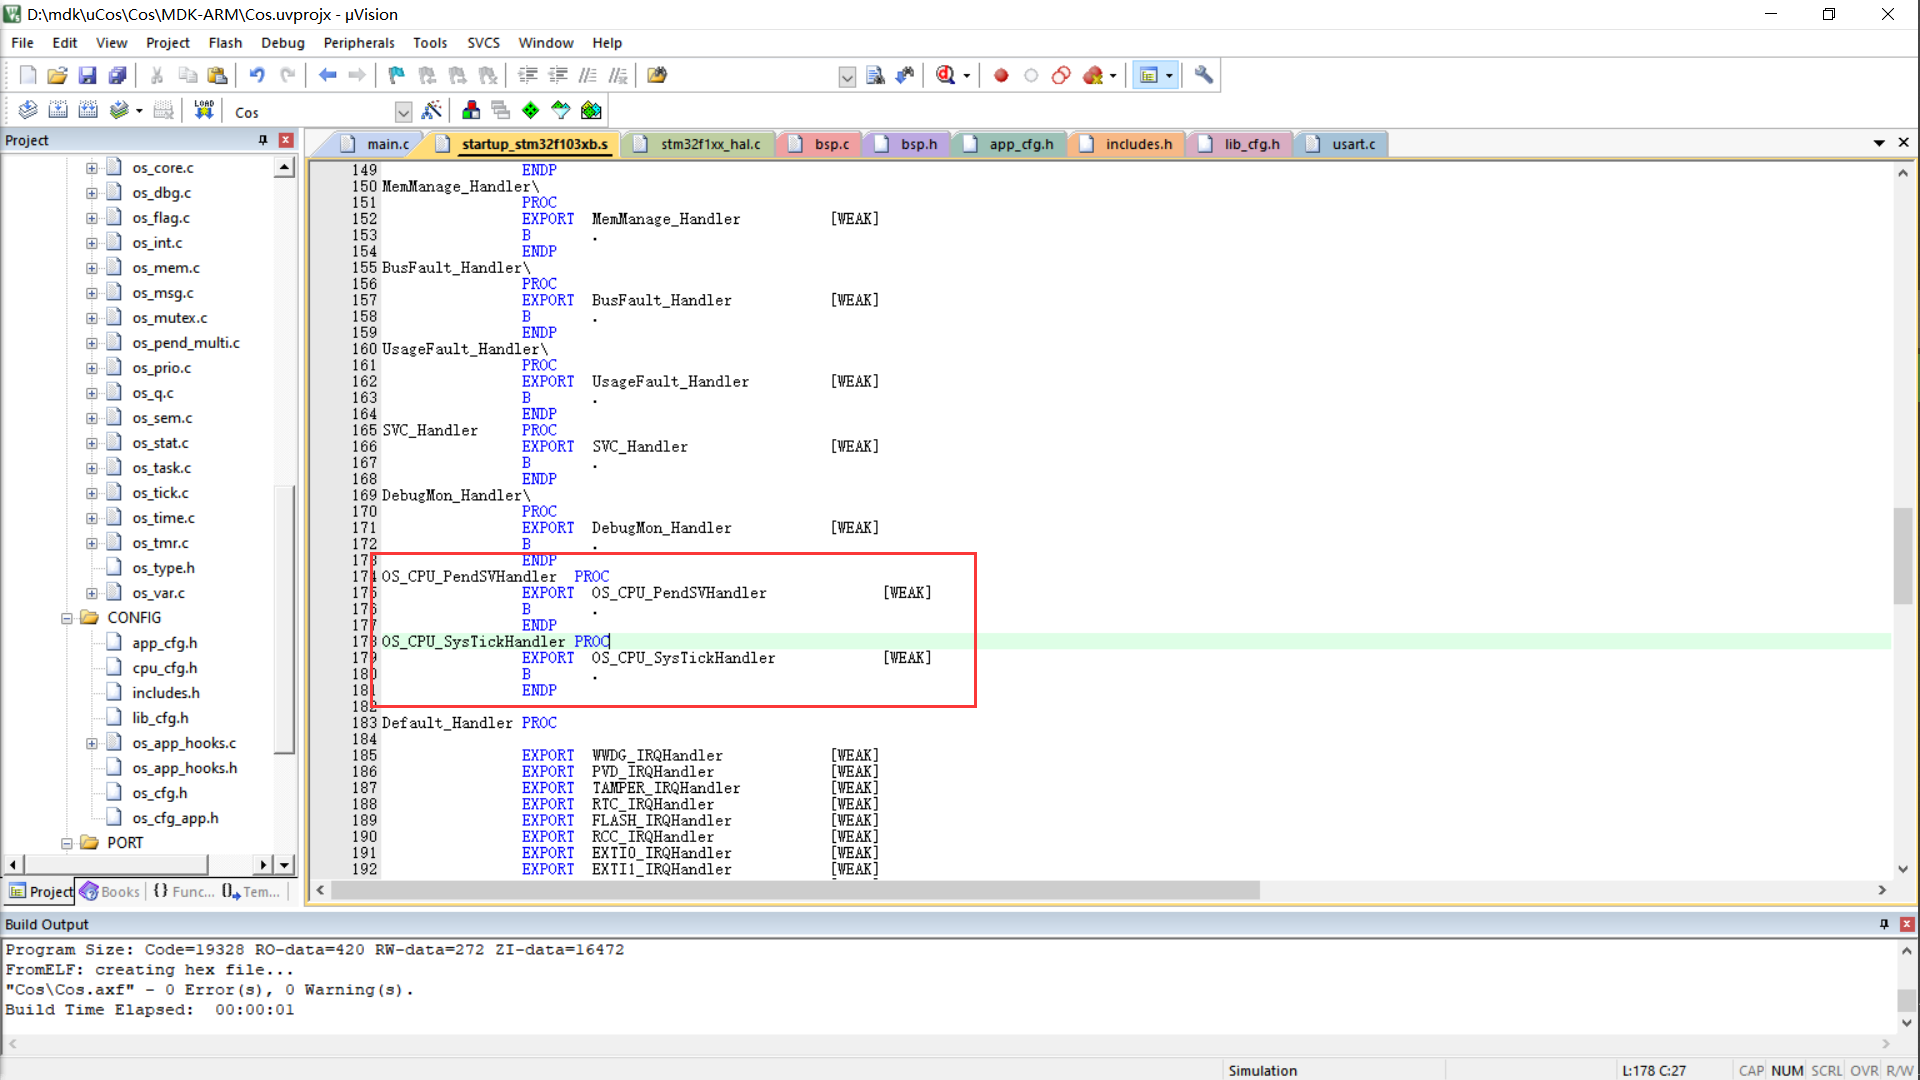The image size is (1920, 1080).
Task: Pin the Build Output panel
Action: (1884, 924)
